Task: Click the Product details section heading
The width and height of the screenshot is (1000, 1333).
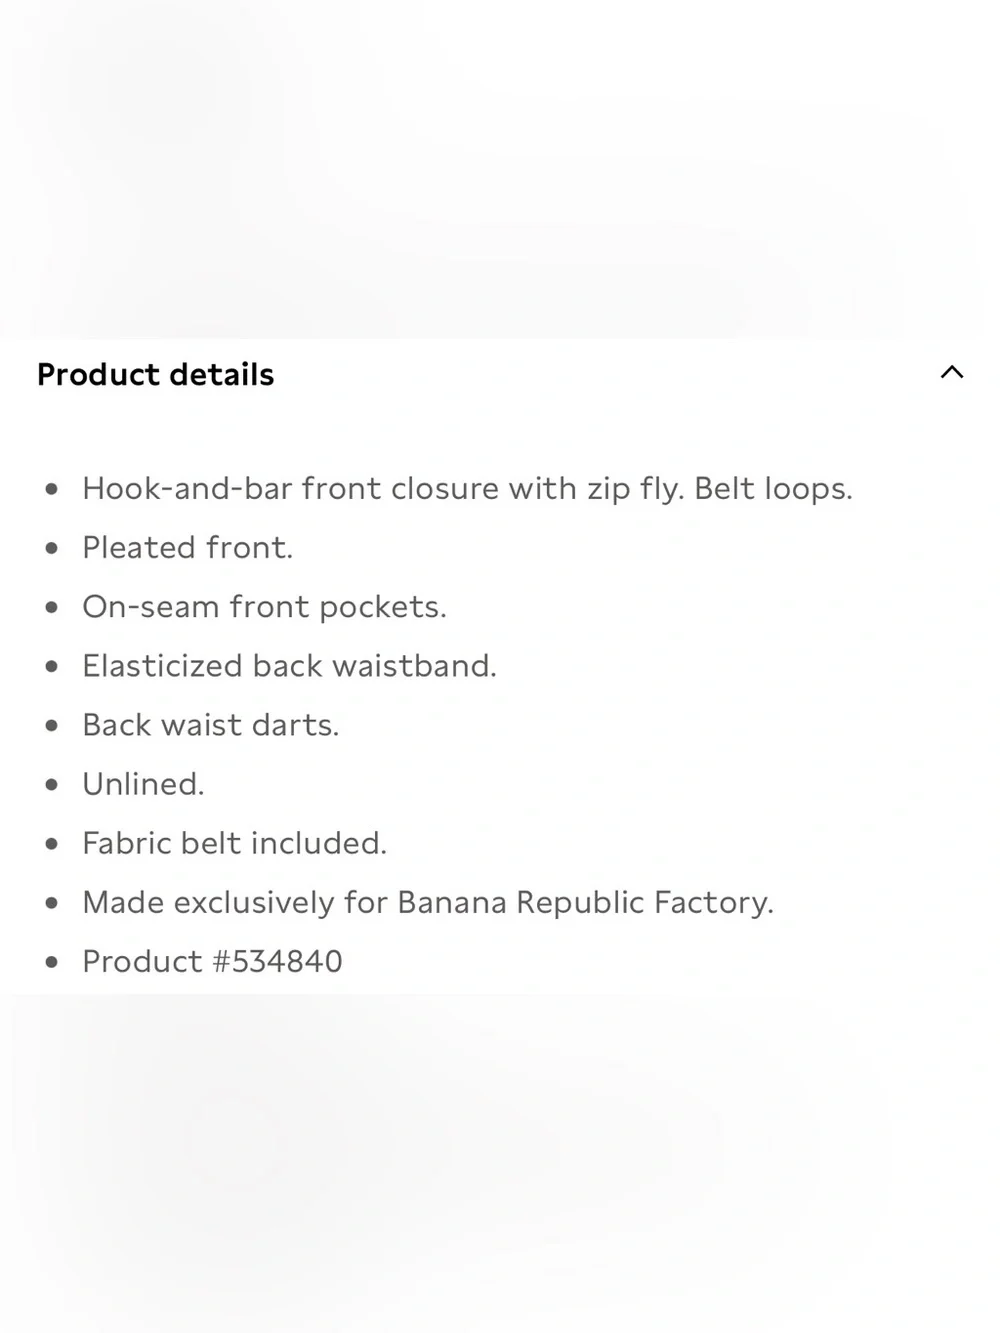Action: (x=155, y=374)
